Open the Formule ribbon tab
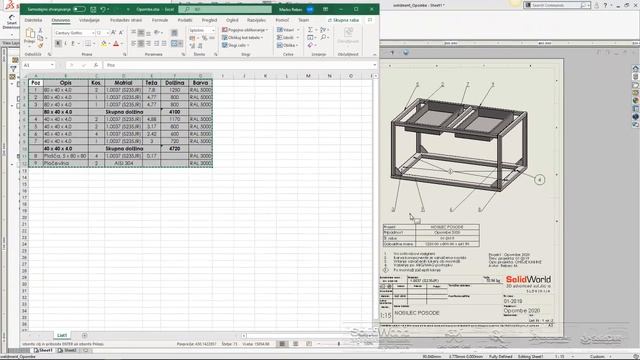 [x=160, y=20]
